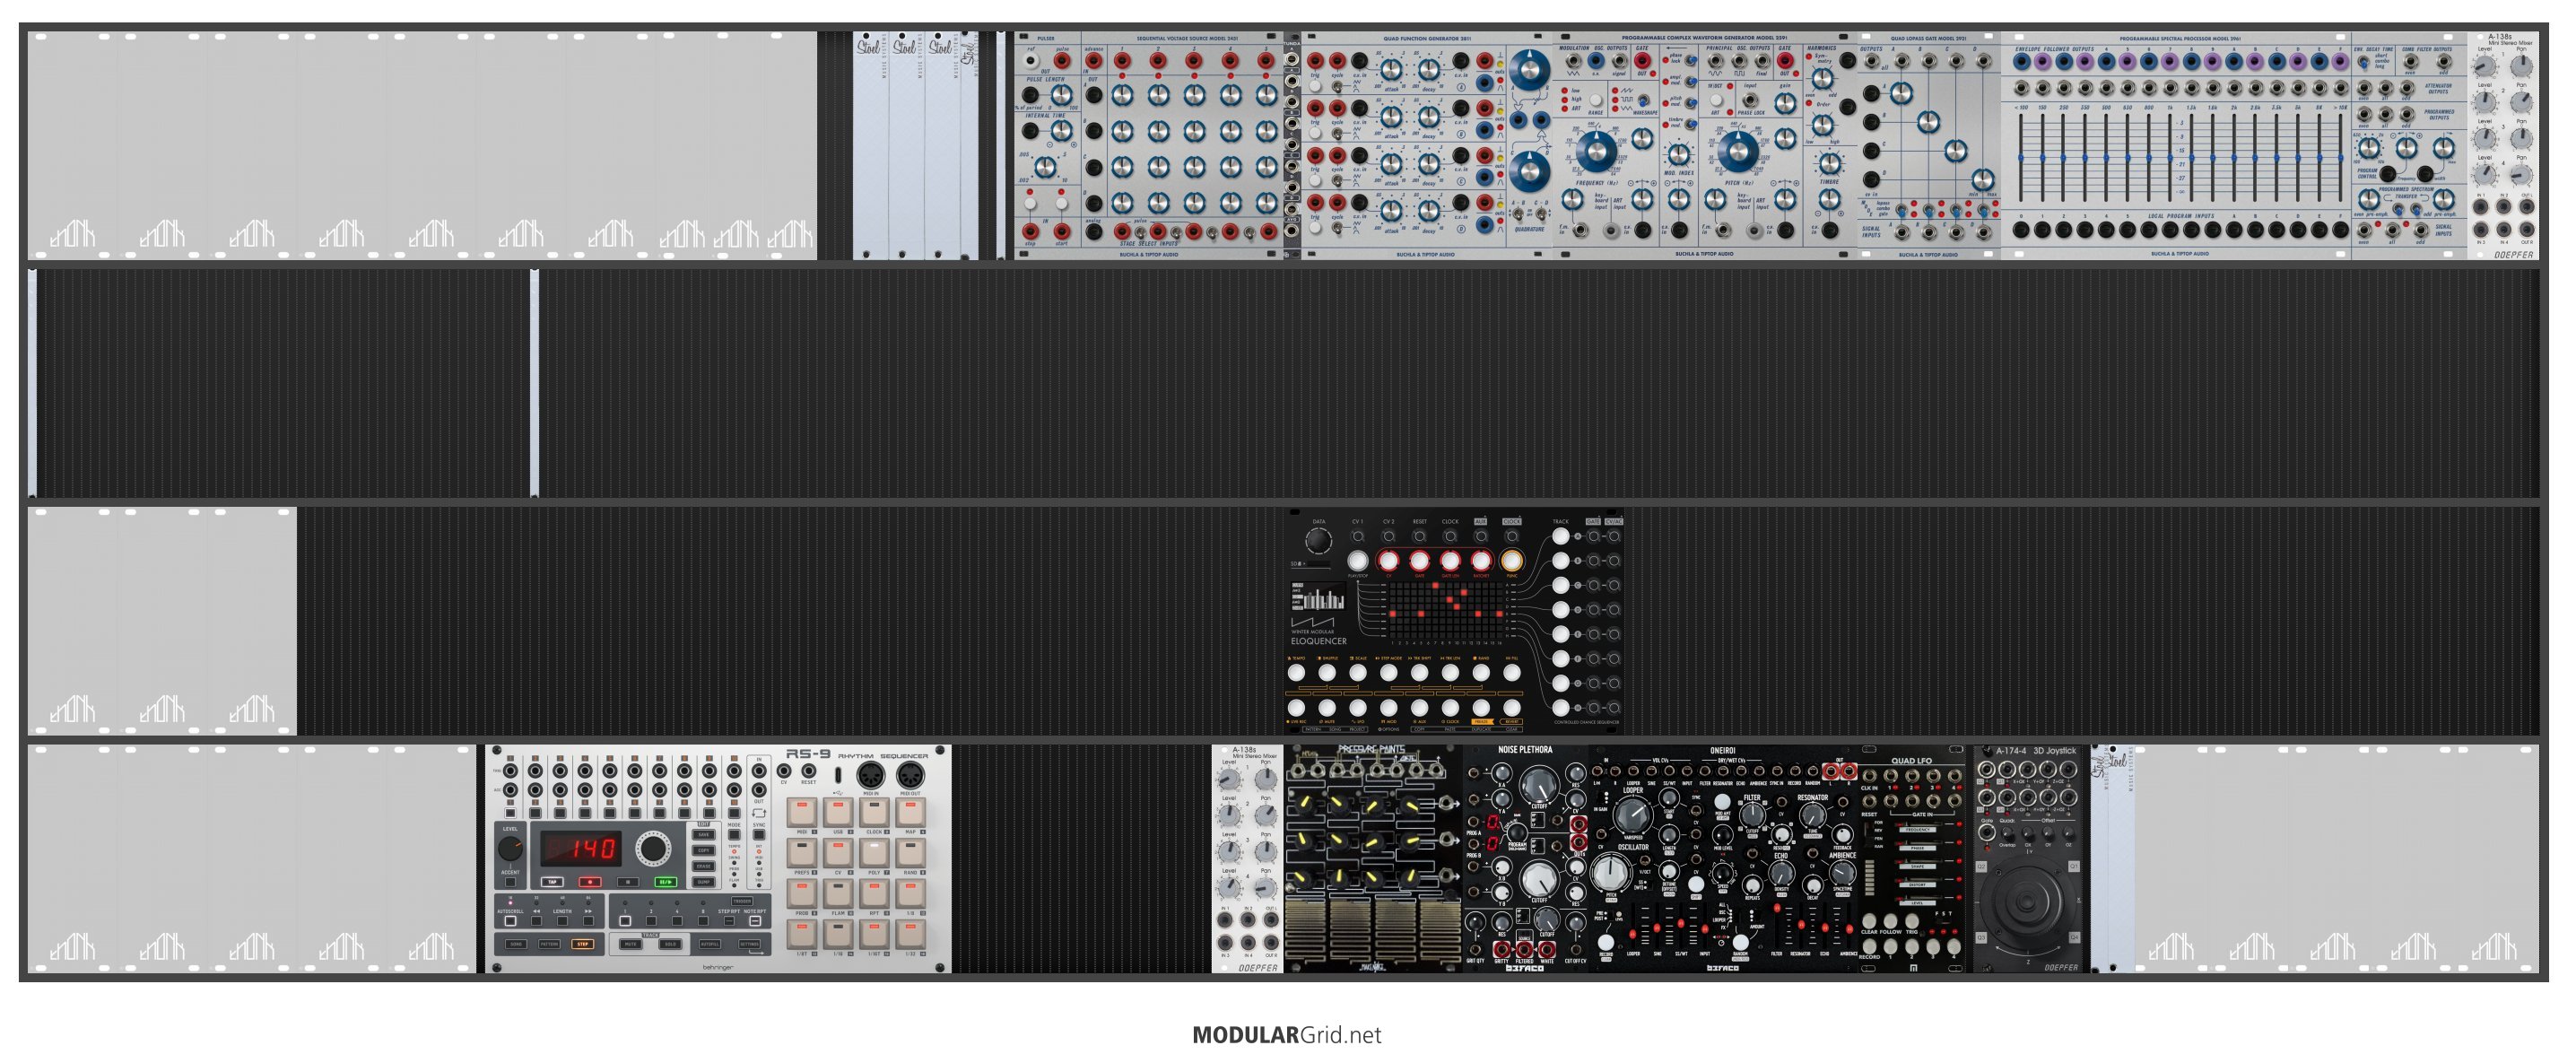Flip the ENV. DECAY TIME switch on 296t

click(2366, 62)
